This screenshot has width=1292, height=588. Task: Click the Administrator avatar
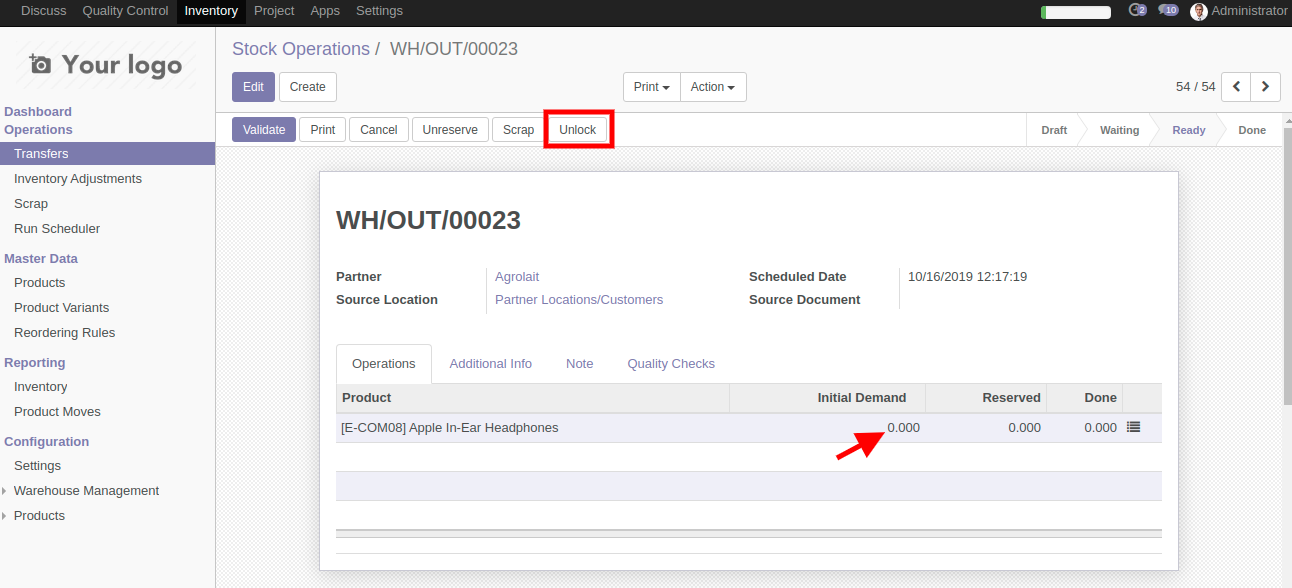[1199, 12]
